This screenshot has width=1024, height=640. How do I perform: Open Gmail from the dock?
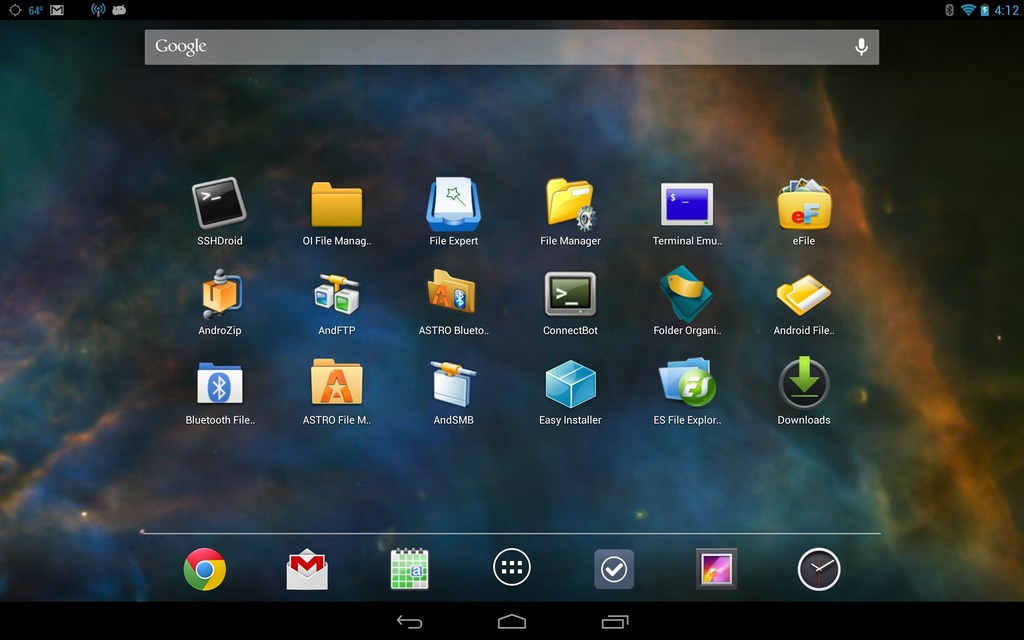coord(307,569)
